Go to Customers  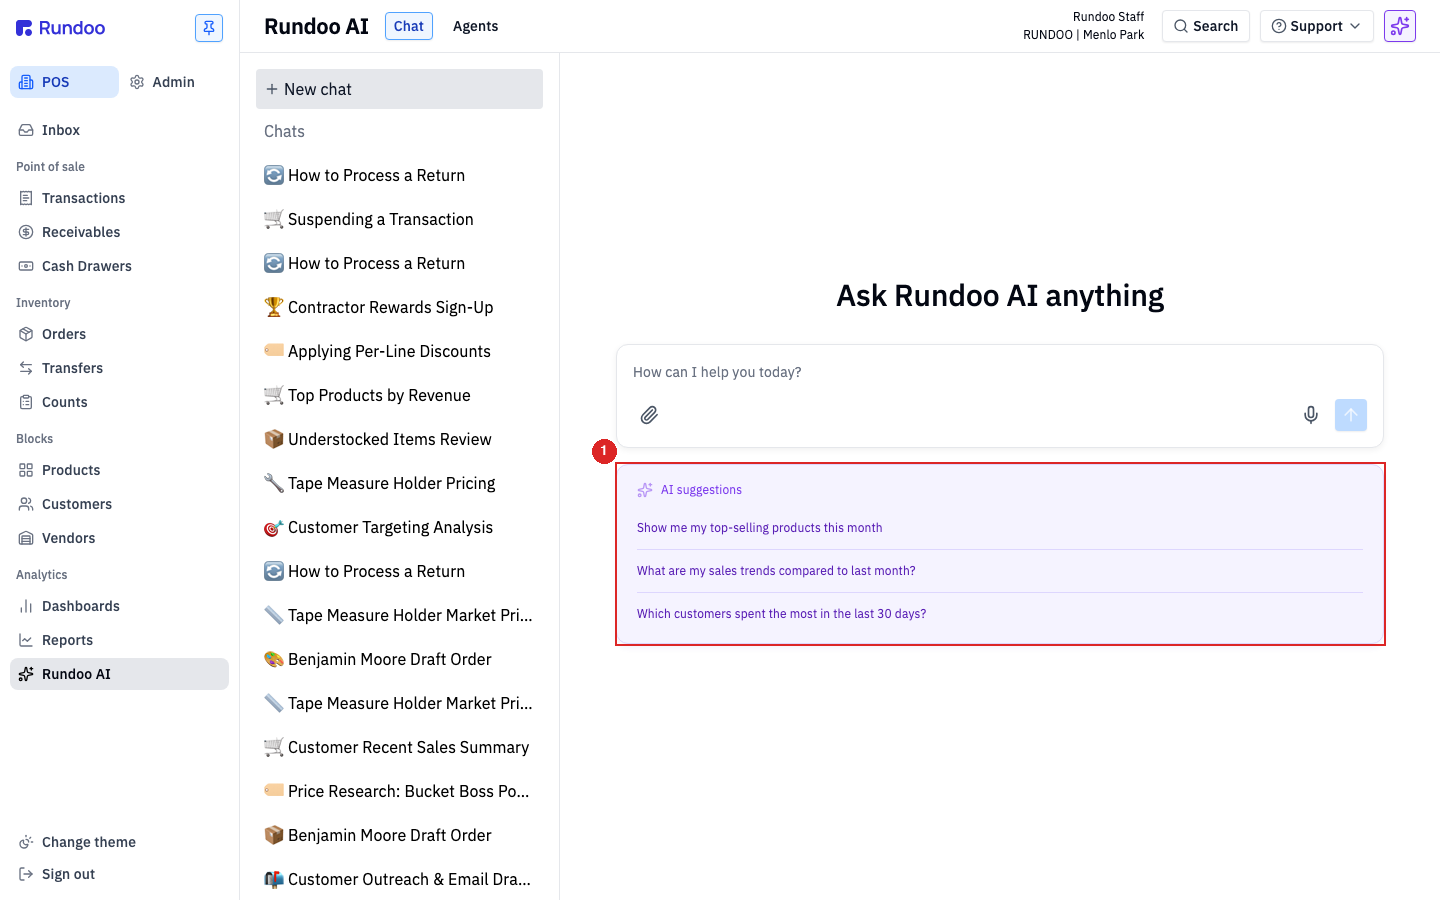click(120, 504)
